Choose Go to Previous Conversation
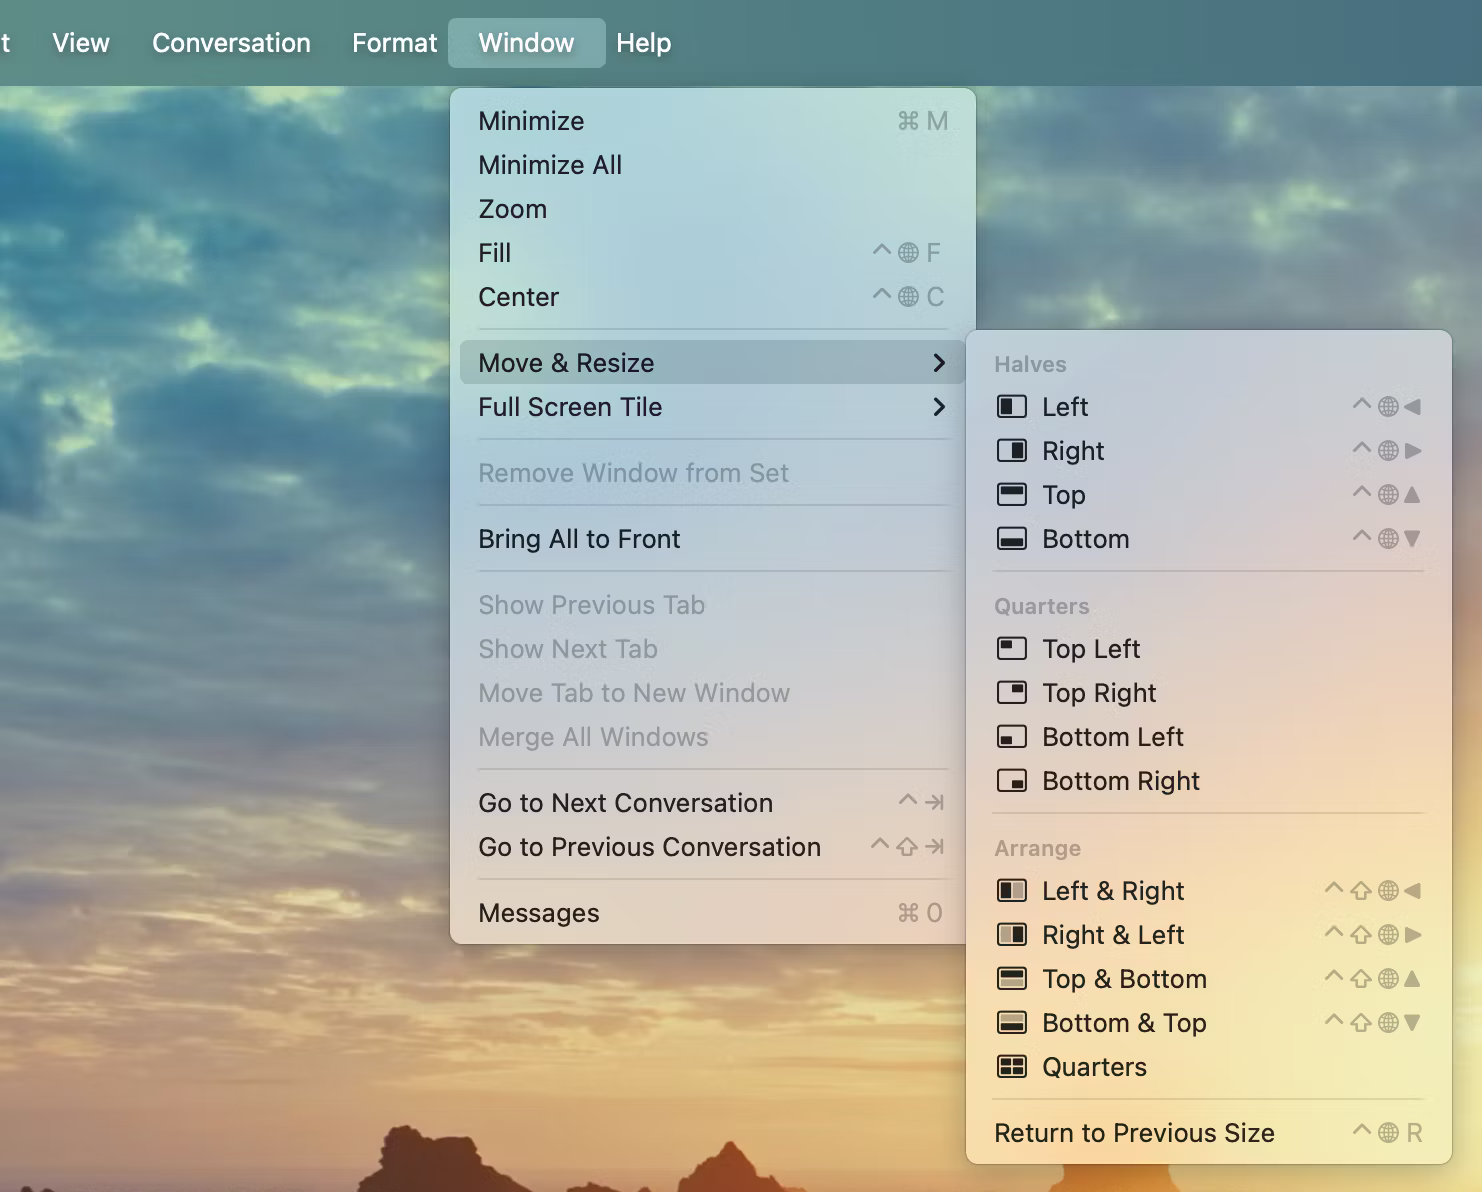Viewport: 1482px width, 1192px height. (712, 847)
